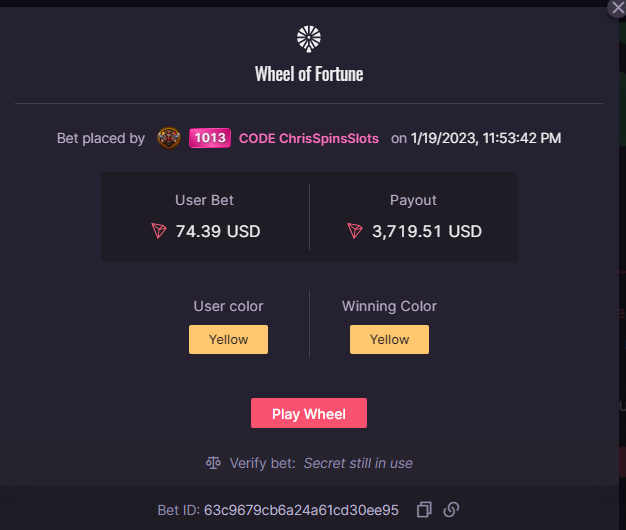The height and width of the screenshot is (530, 626).
Task: Click the player avatar image
Action: coord(168,138)
